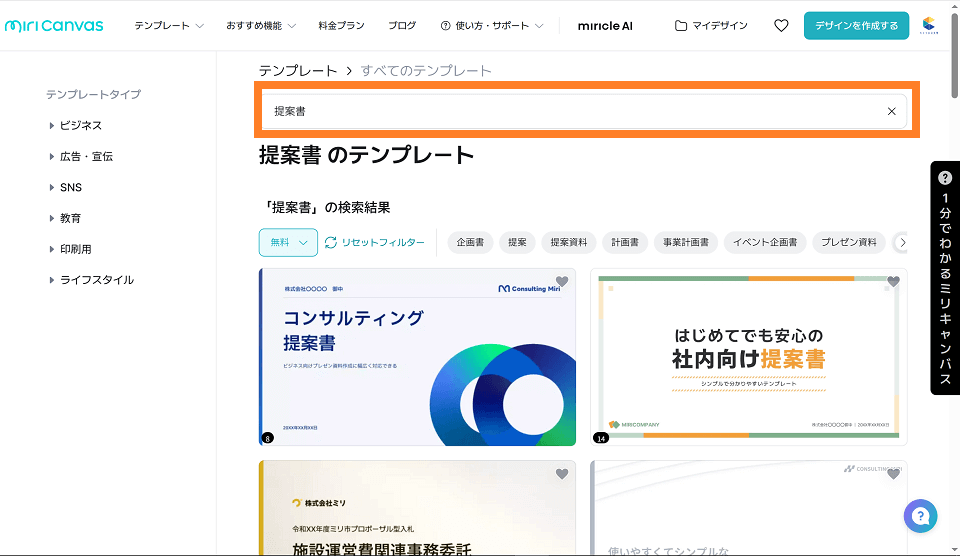The width and height of the screenshot is (960, 556).
Task: Open the 無料 price filter dropdown
Action: (288, 242)
